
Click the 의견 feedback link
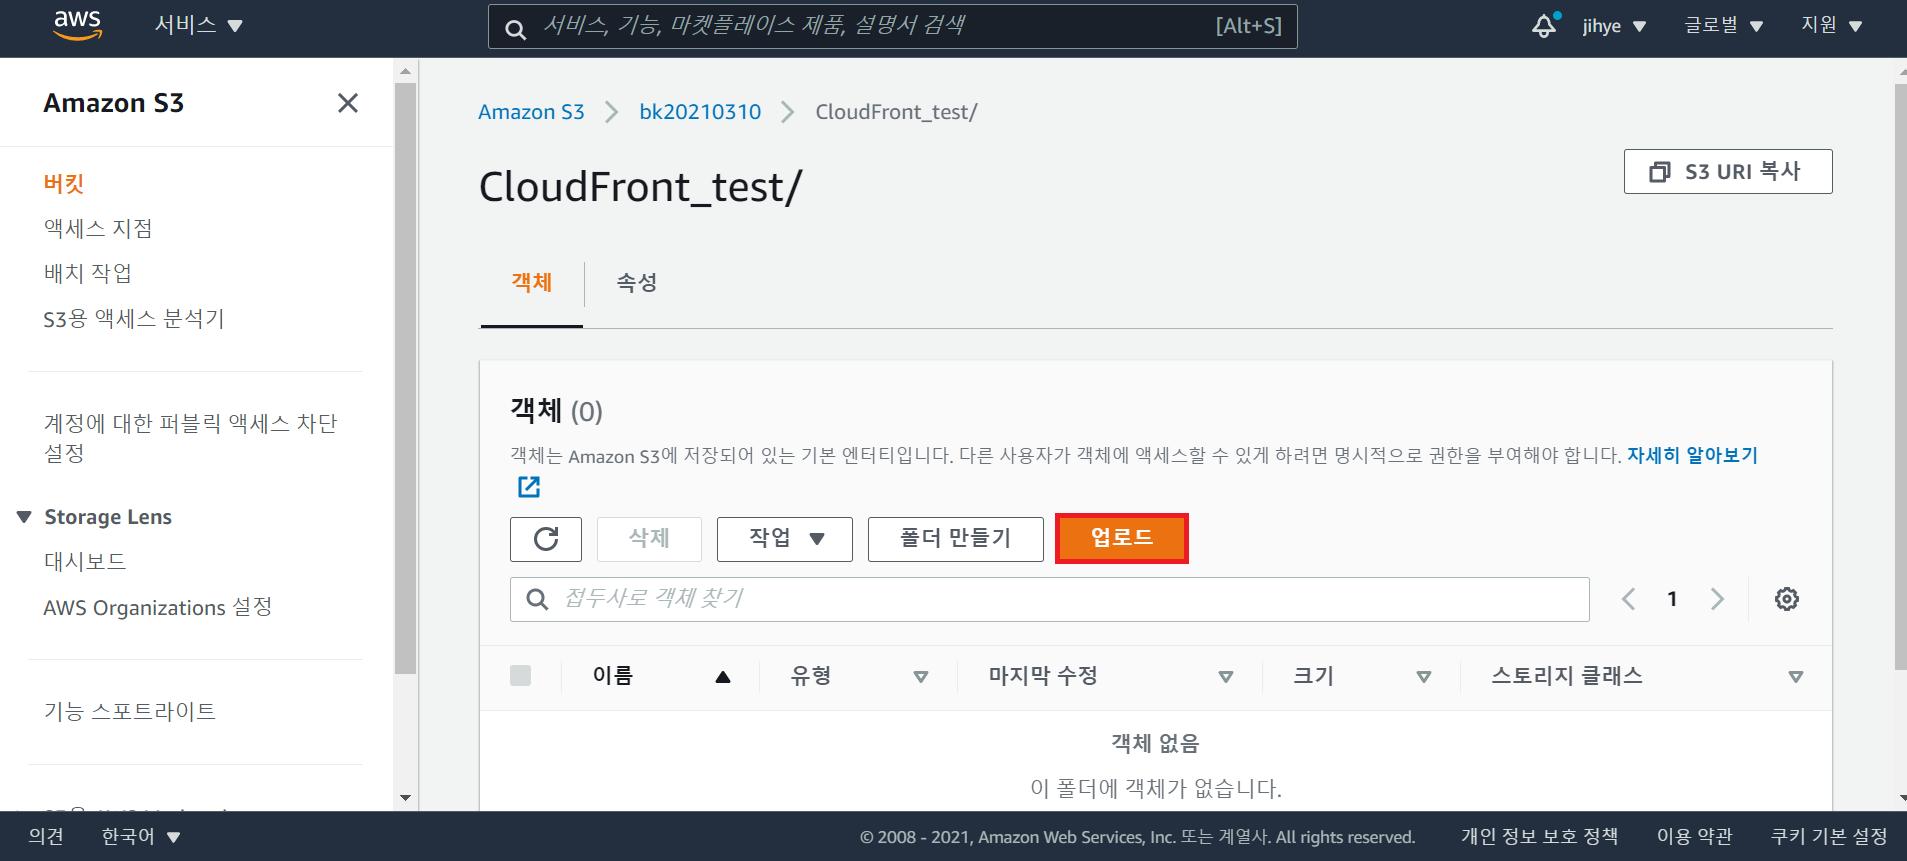click(46, 836)
